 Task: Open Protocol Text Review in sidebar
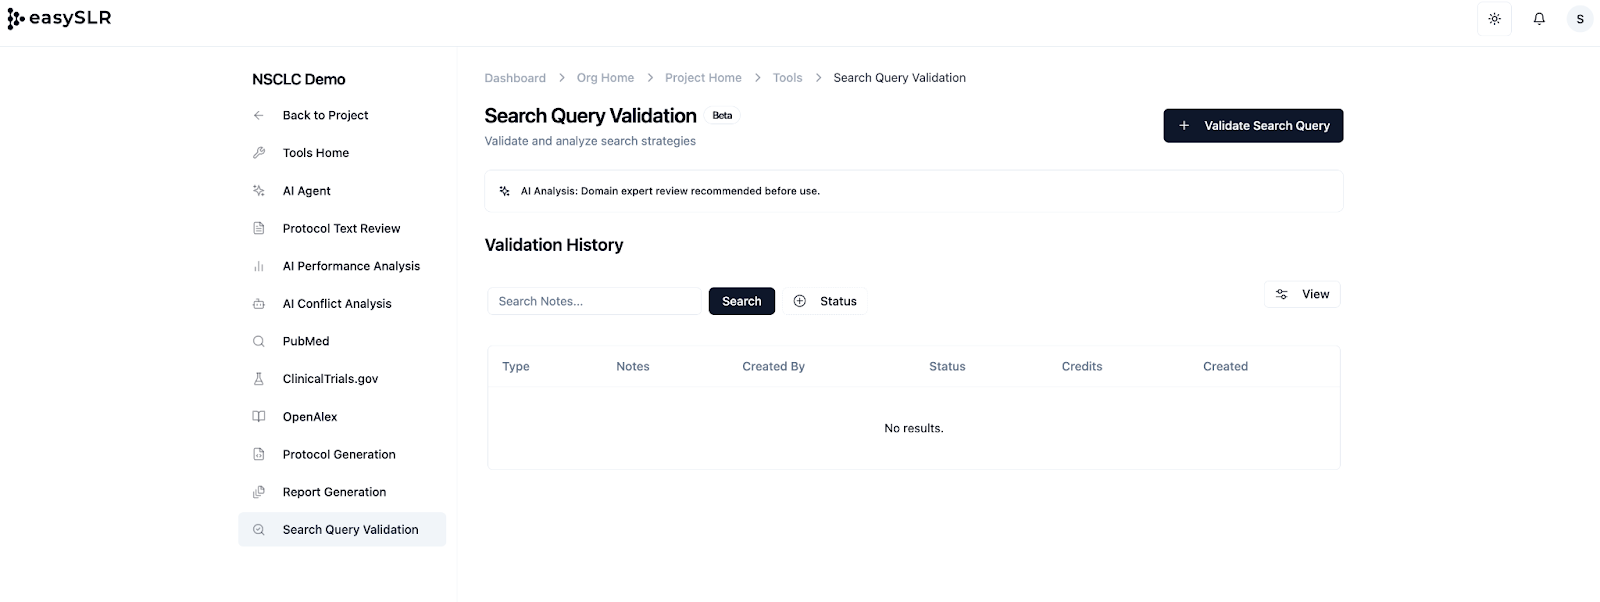point(341,229)
